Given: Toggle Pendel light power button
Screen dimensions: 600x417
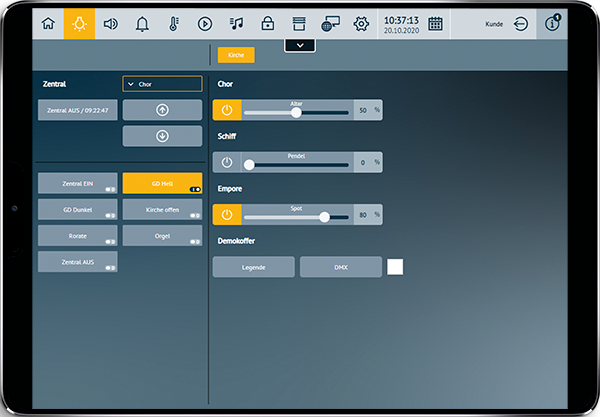Looking at the screenshot, I should point(227,163).
